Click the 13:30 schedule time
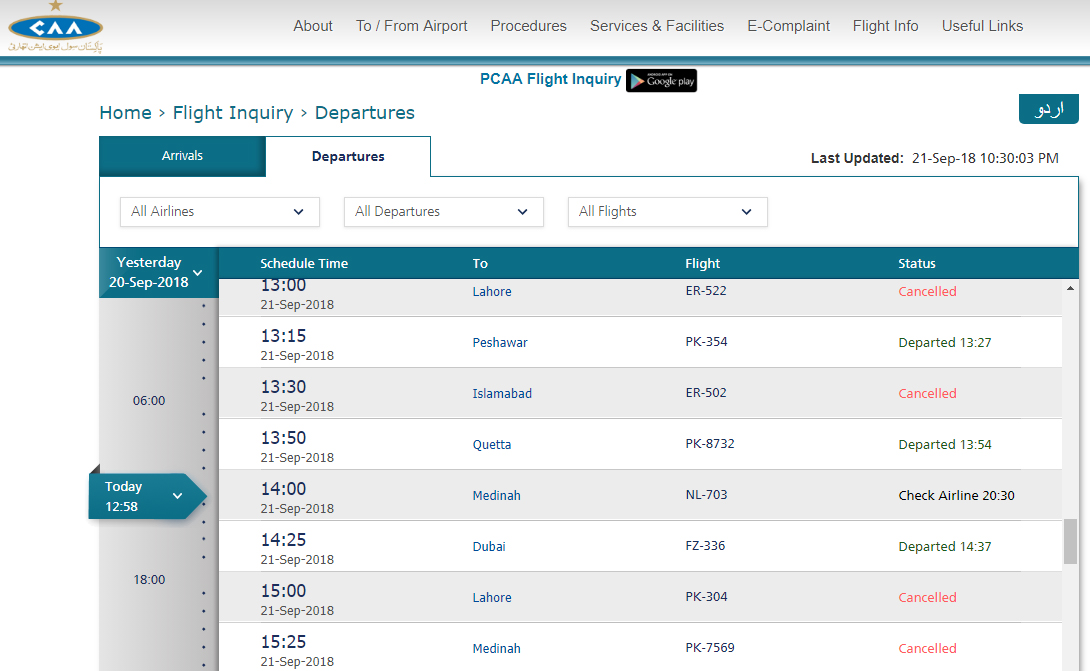The height and width of the screenshot is (671, 1090). tap(283, 387)
